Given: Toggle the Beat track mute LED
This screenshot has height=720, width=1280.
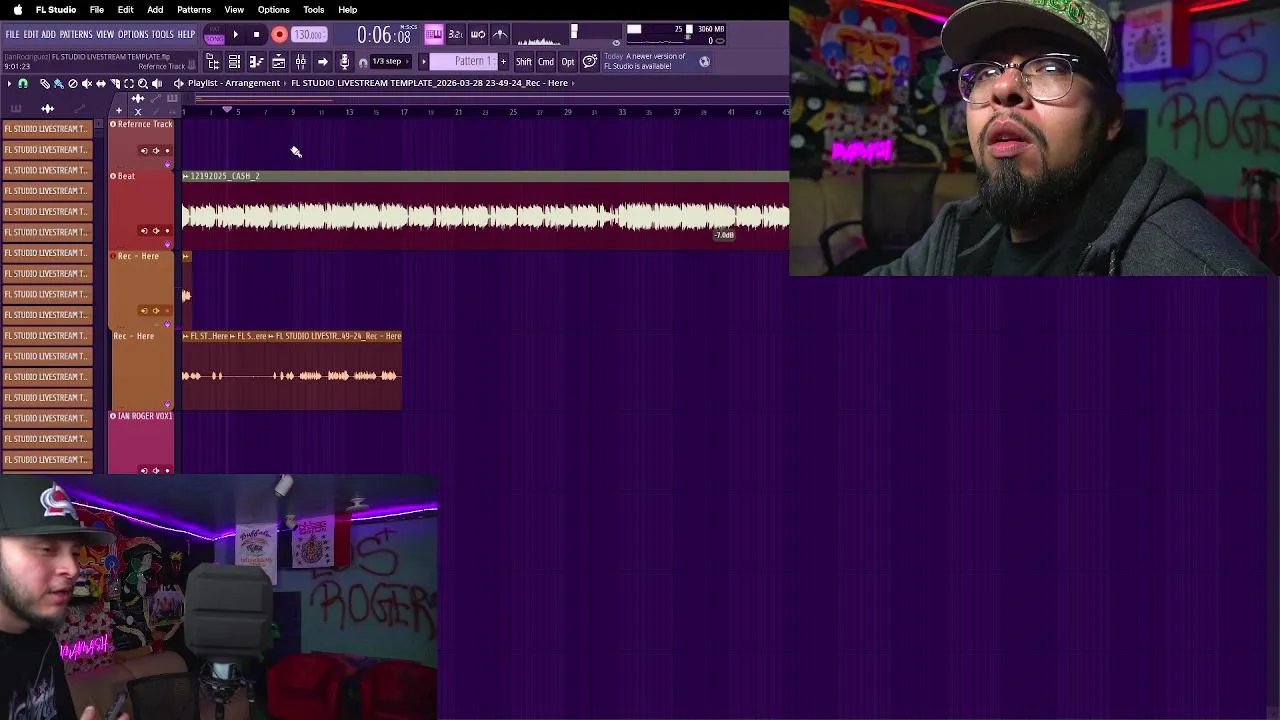Looking at the screenshot, I should tap(113, 176).
